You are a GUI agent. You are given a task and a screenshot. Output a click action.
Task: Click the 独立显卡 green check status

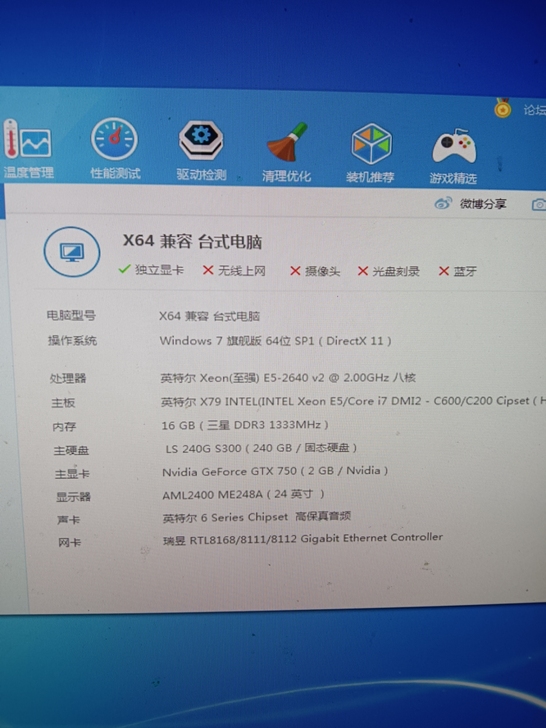coord(151,270)
